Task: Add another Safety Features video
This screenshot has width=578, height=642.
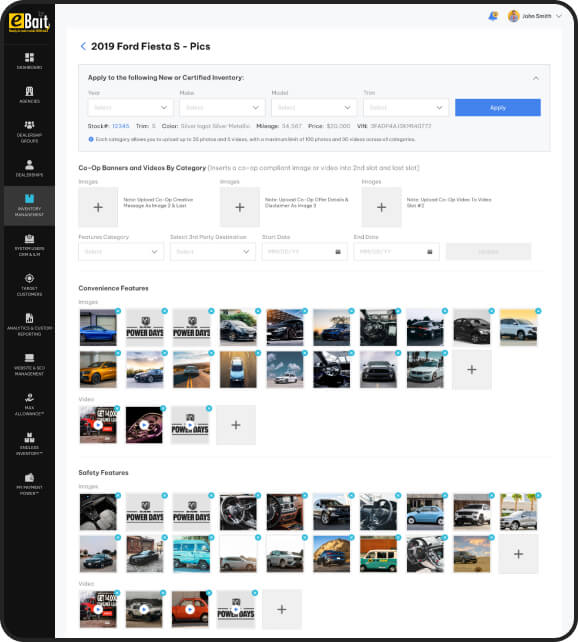Action: click(282, 609)
